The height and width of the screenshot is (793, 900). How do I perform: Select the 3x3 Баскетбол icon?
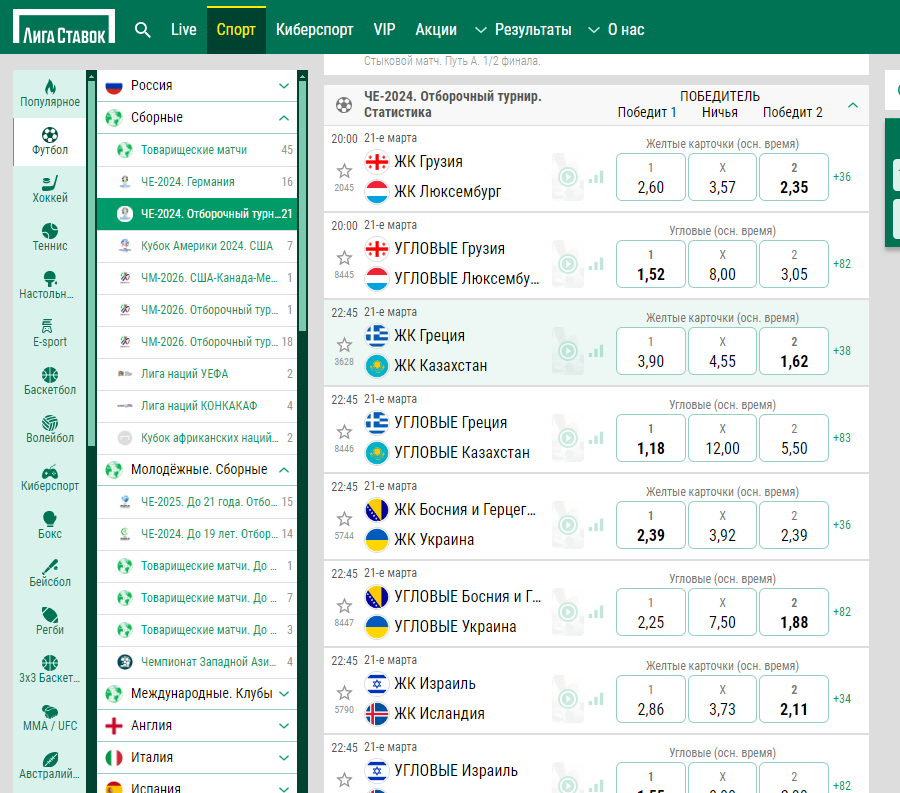[50, 663]
